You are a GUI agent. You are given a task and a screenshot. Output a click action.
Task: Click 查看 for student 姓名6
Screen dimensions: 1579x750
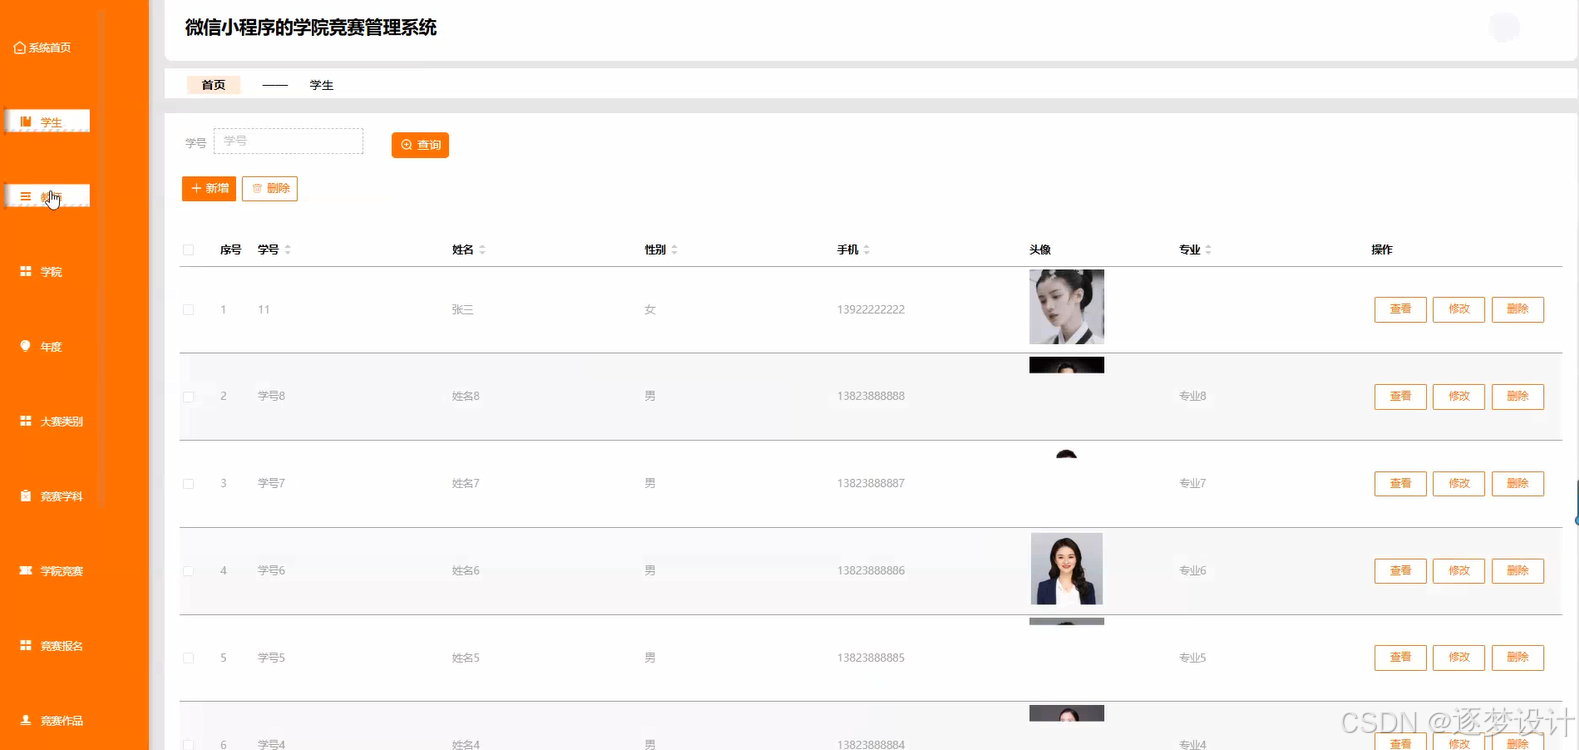(x=1400, y=570)
